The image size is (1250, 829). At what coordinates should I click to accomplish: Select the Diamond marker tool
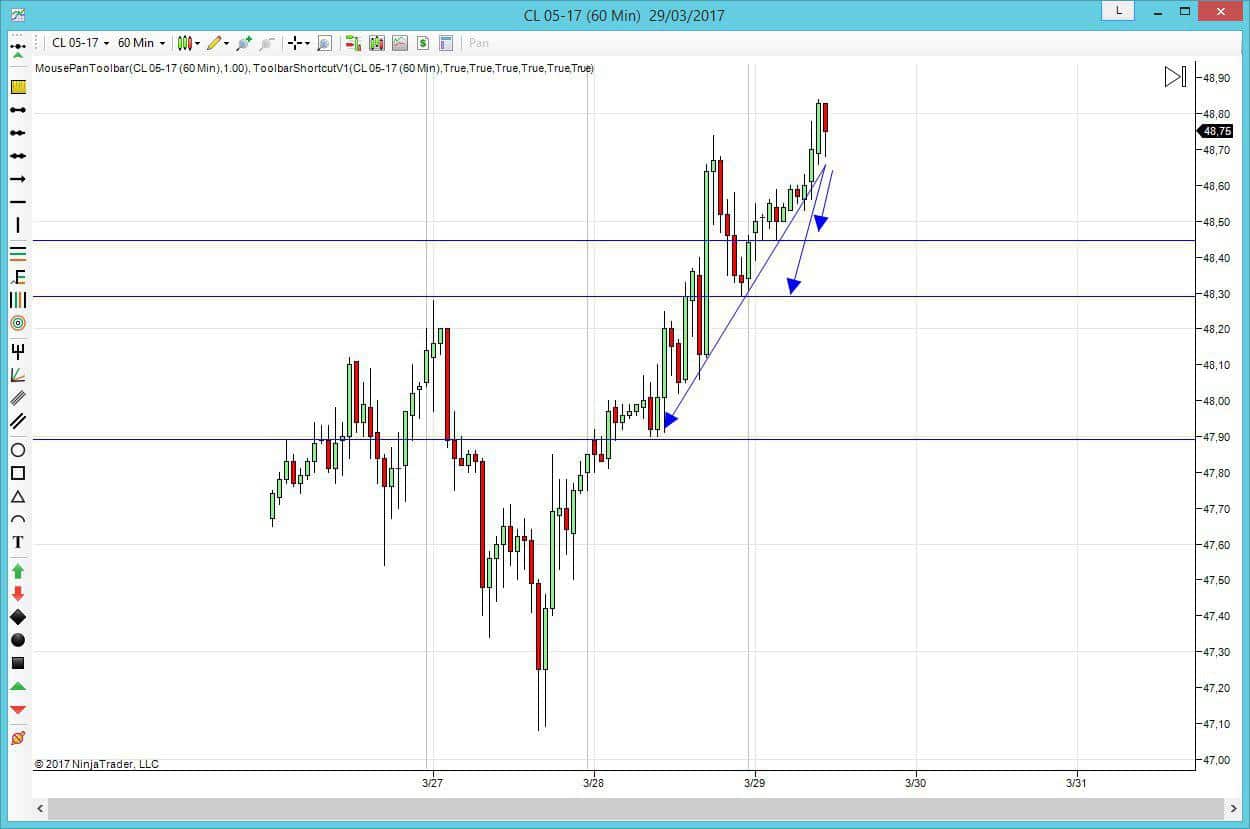(18, 617)
